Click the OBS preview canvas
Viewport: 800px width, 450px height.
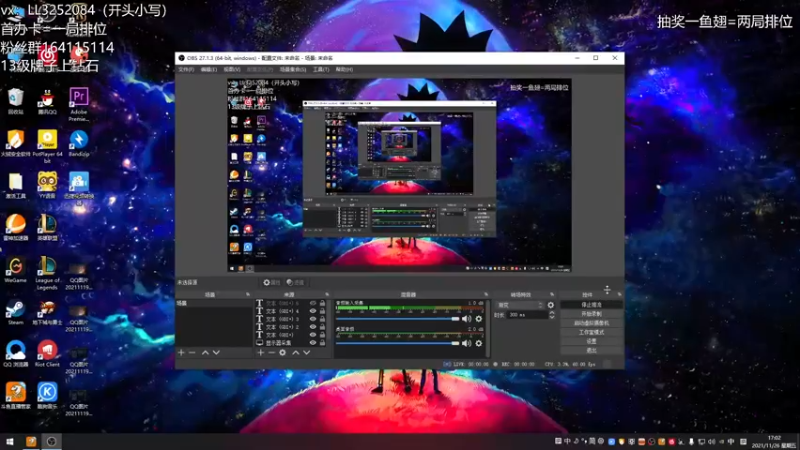[399, 175]
